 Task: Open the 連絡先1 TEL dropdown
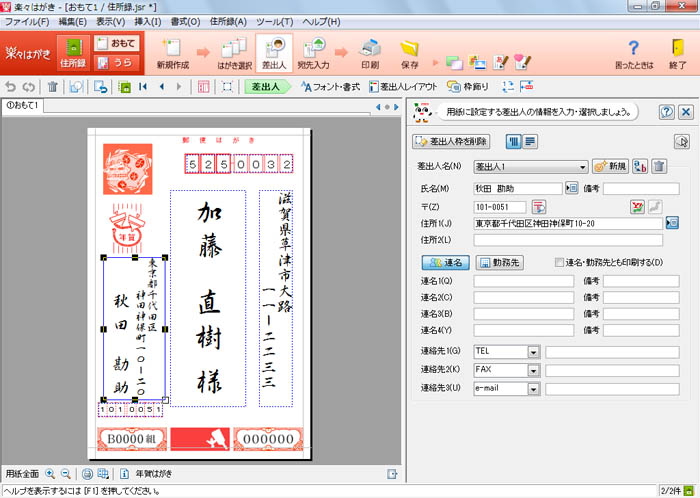(x=533, y=351)
